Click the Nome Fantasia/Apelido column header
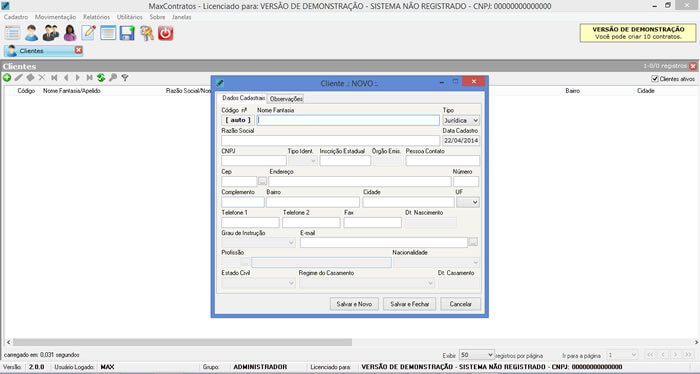The height and width of the screenshot is (374, 700). [x=72, y=91]
